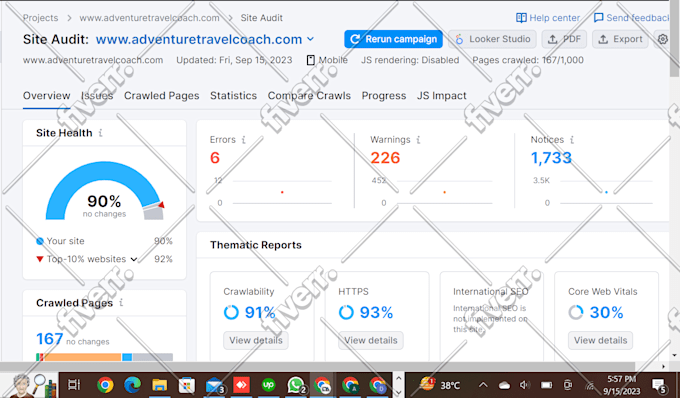This screenshot has height=398, width=680.
Task: Open AnyDesk from taskbar
Action: pyautogui.click(x=242, y=385)
